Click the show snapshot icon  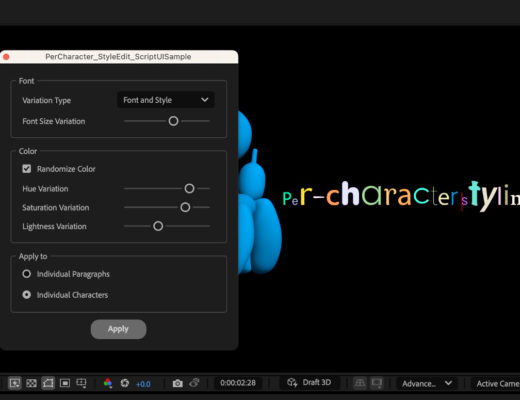[x=194, y=383]
